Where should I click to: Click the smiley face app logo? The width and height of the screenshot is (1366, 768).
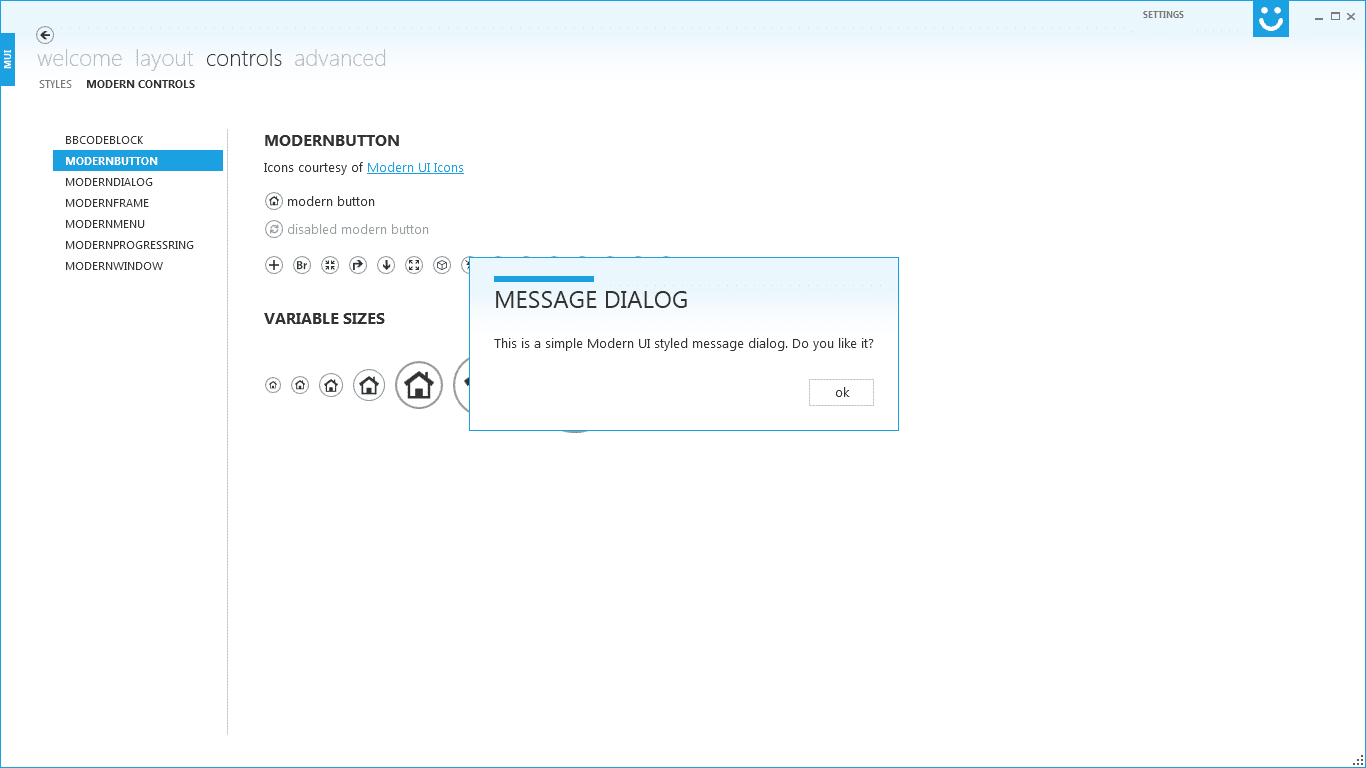coord(1270,18)
